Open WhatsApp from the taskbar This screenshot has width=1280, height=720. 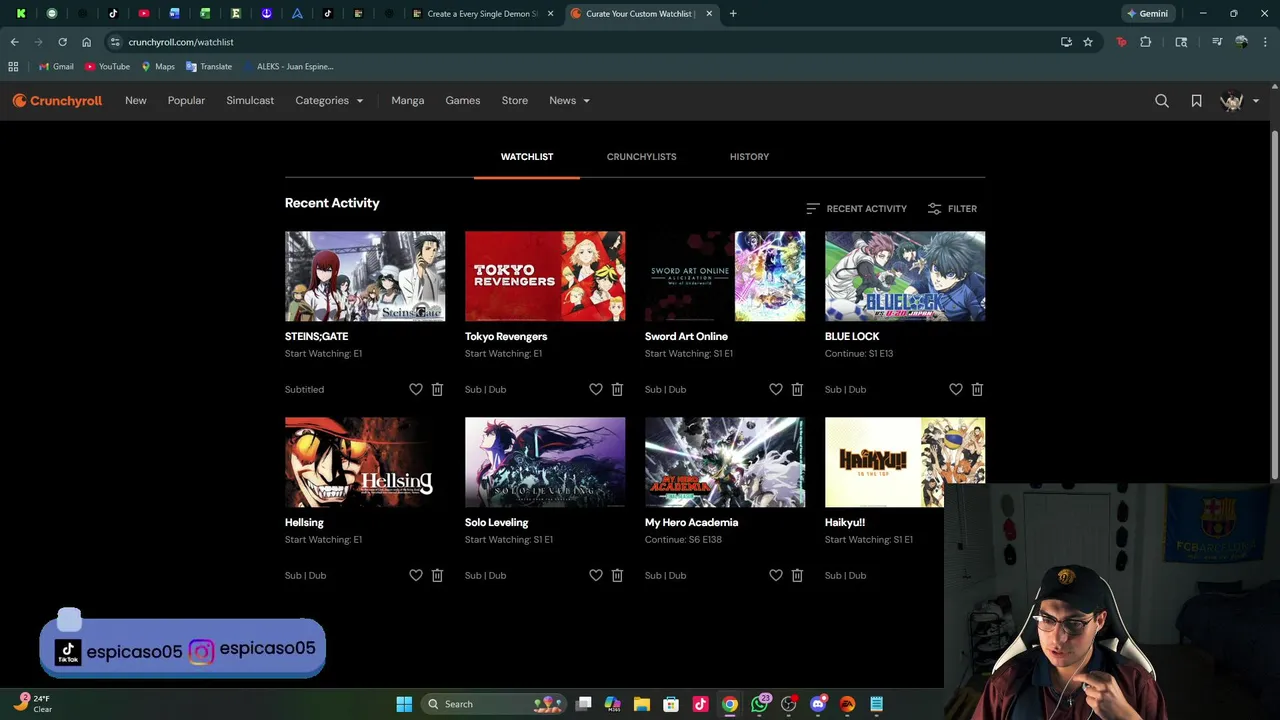[760, 704]
